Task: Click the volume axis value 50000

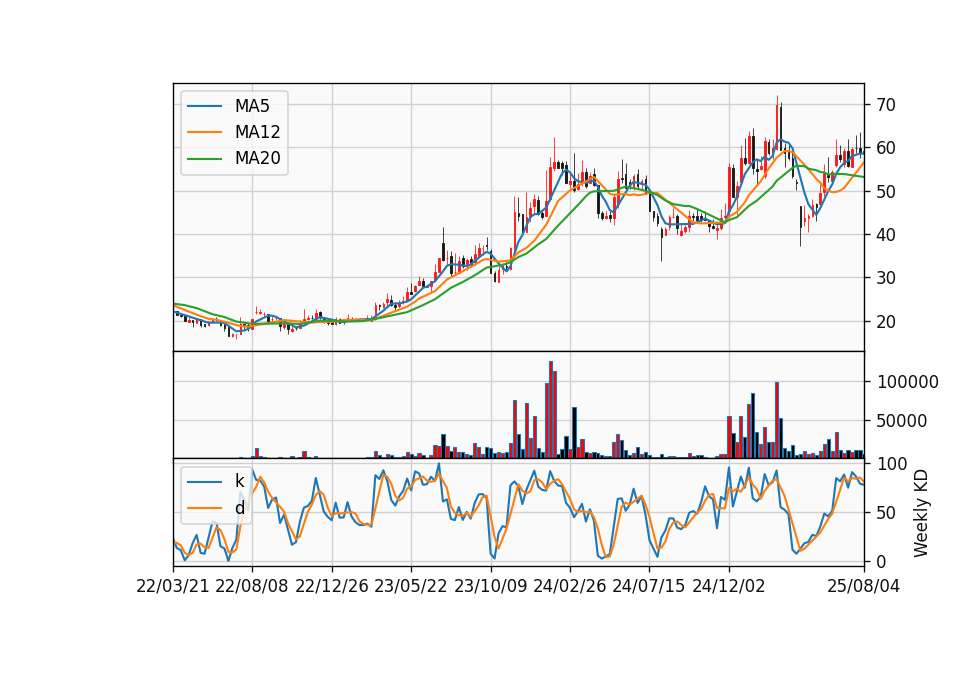Action: tap(902, 421)
